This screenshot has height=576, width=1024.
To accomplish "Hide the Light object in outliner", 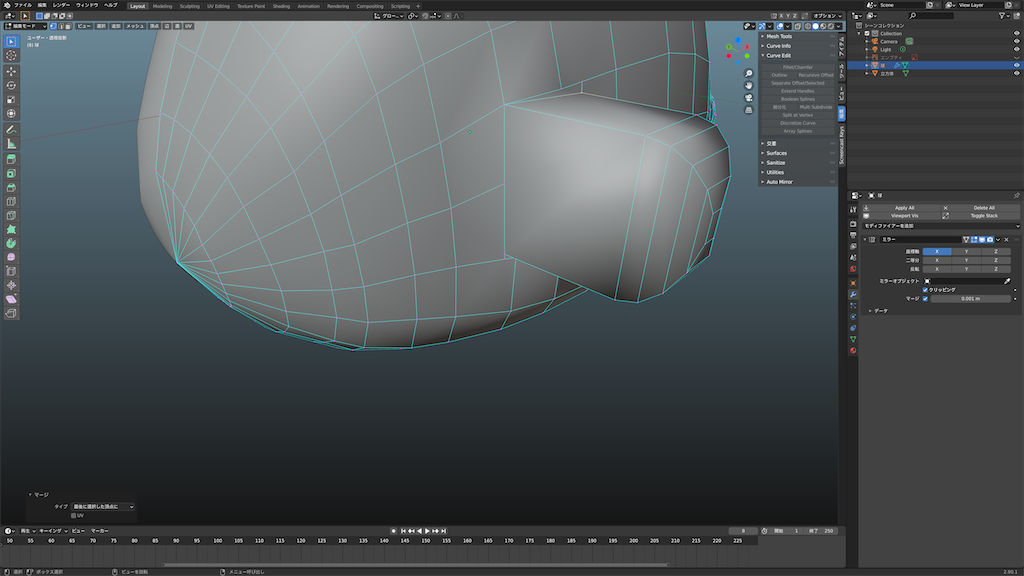I will (x=1016, y=49).
